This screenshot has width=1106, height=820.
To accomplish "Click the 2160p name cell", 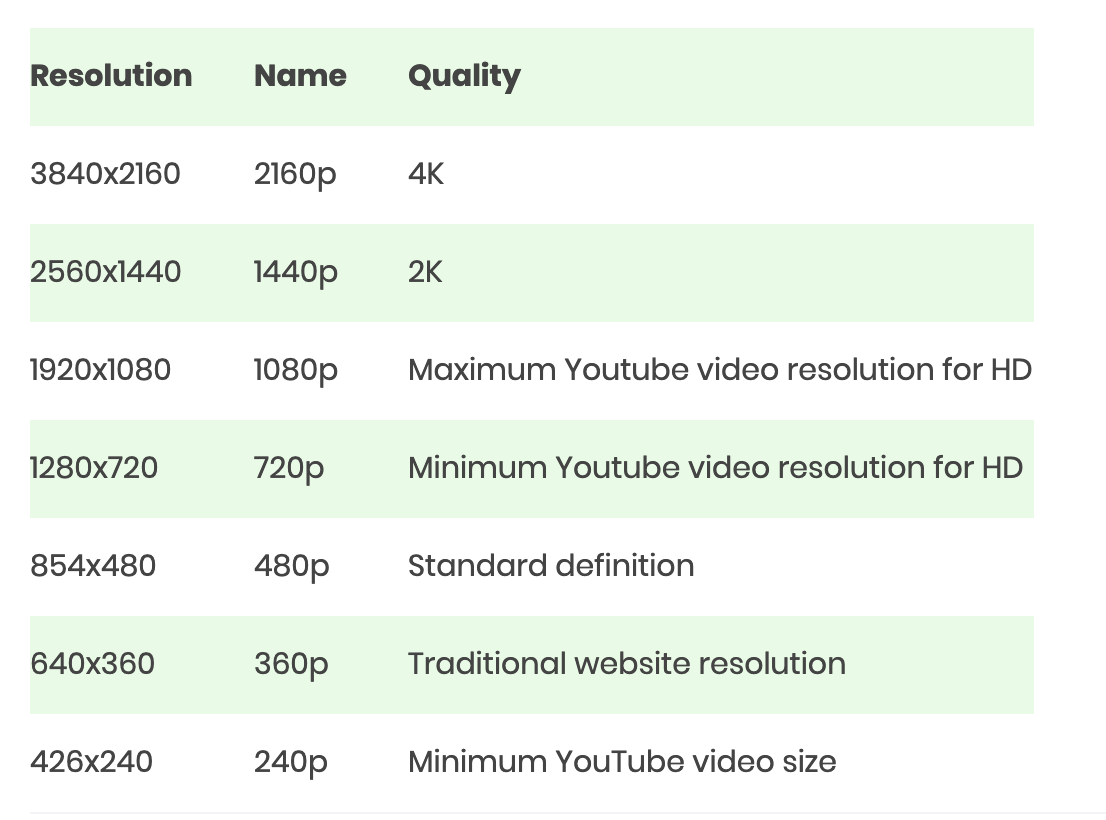I will [x=295, y=174].
